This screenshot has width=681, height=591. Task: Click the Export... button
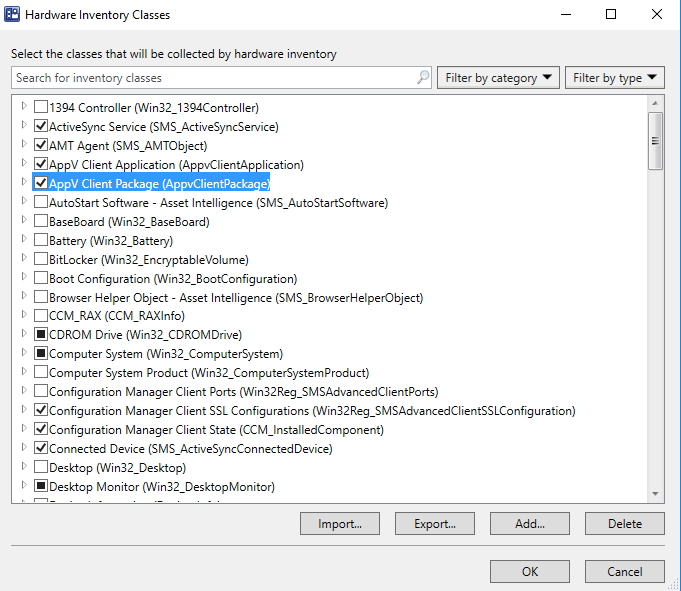point(435,523)
